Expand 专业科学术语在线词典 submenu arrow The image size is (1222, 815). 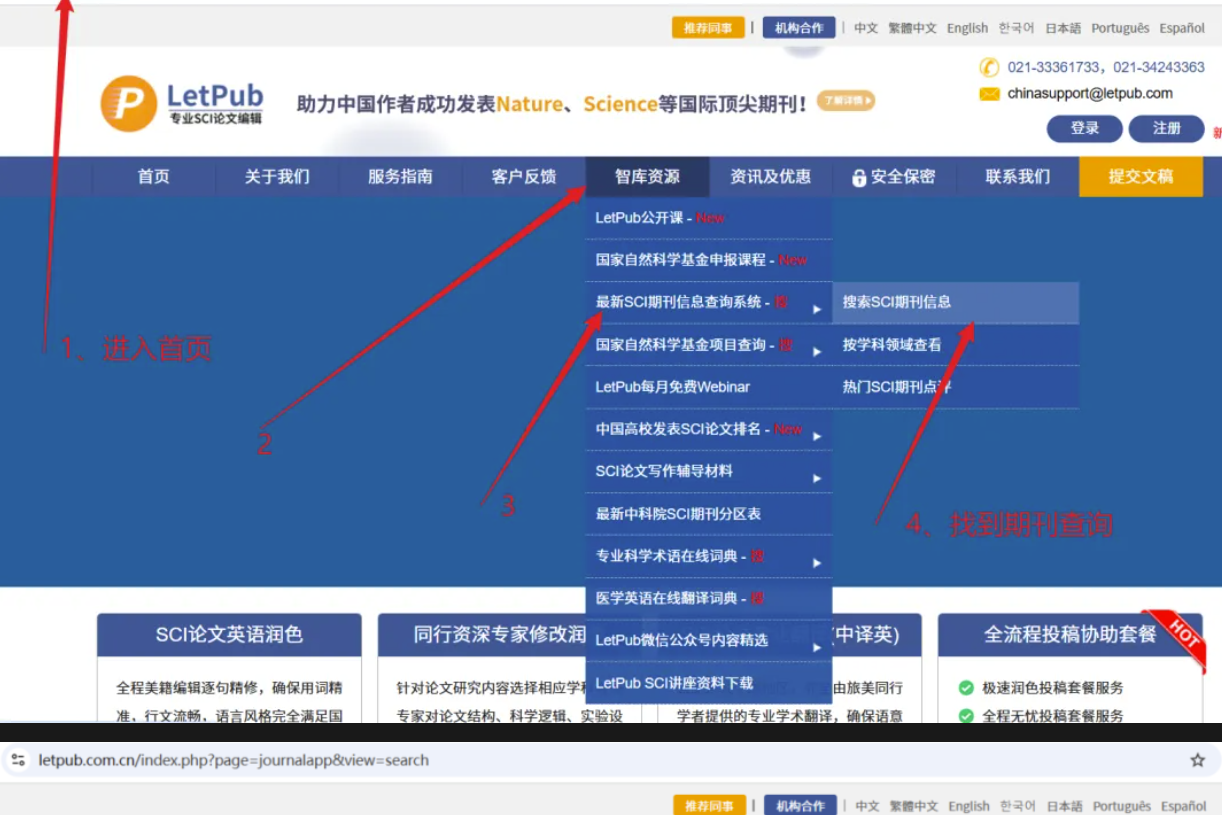[x=817, y=563]
